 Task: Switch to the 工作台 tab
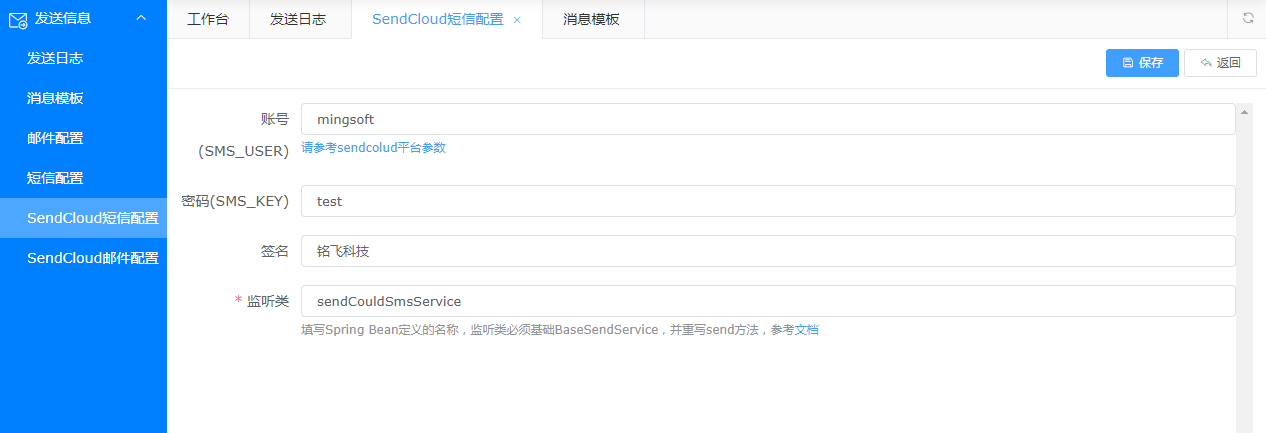(x=208, y=19)
